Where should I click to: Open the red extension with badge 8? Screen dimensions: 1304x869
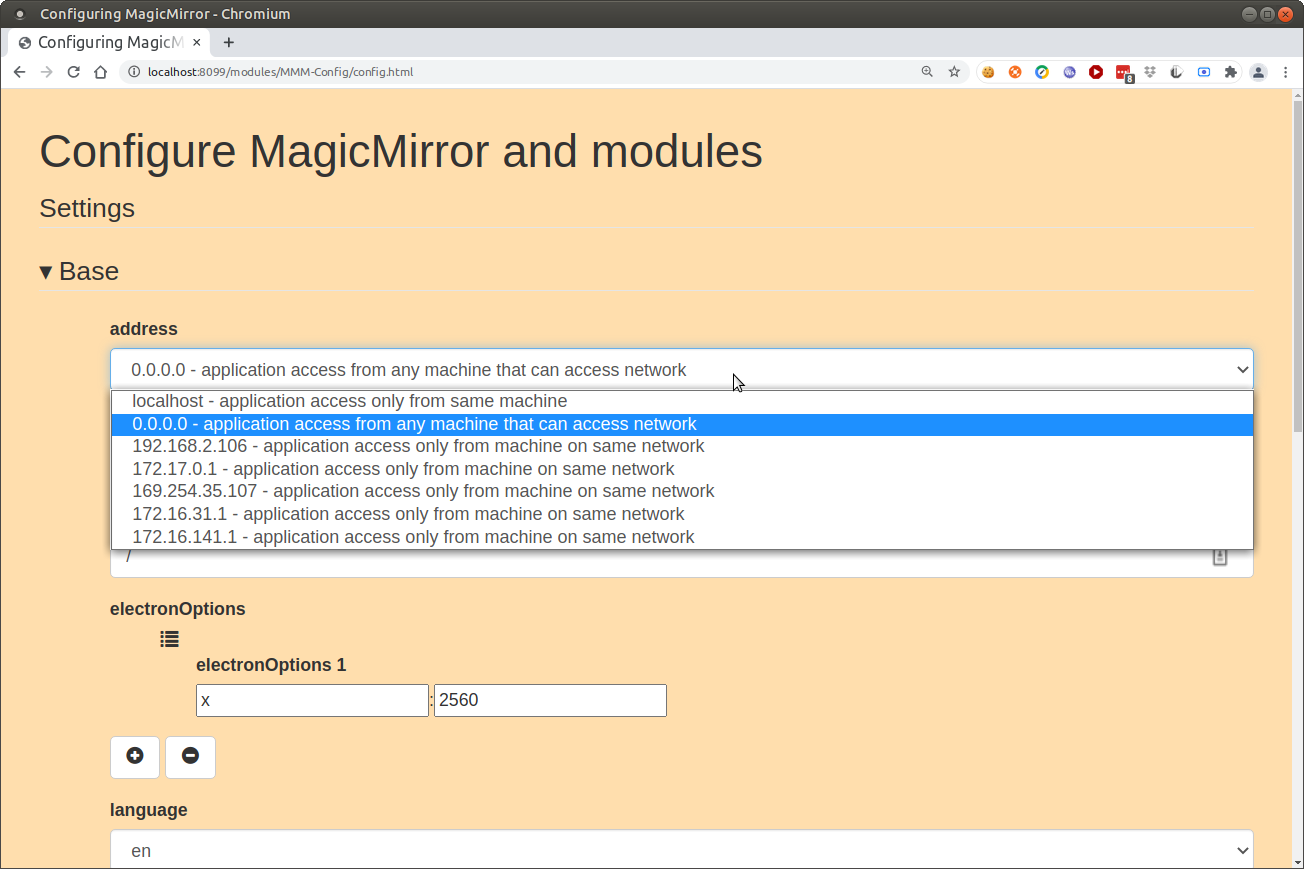click(x=1124, y=73)
